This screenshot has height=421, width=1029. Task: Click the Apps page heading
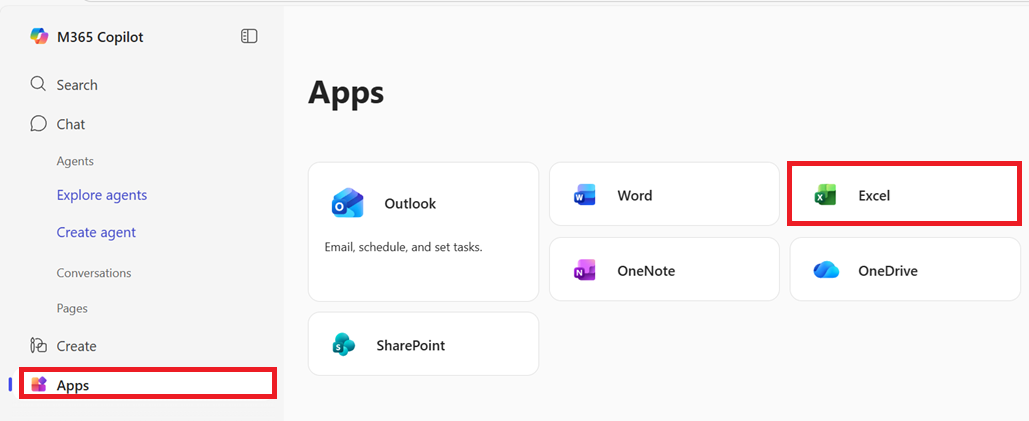tap(346, 93)
